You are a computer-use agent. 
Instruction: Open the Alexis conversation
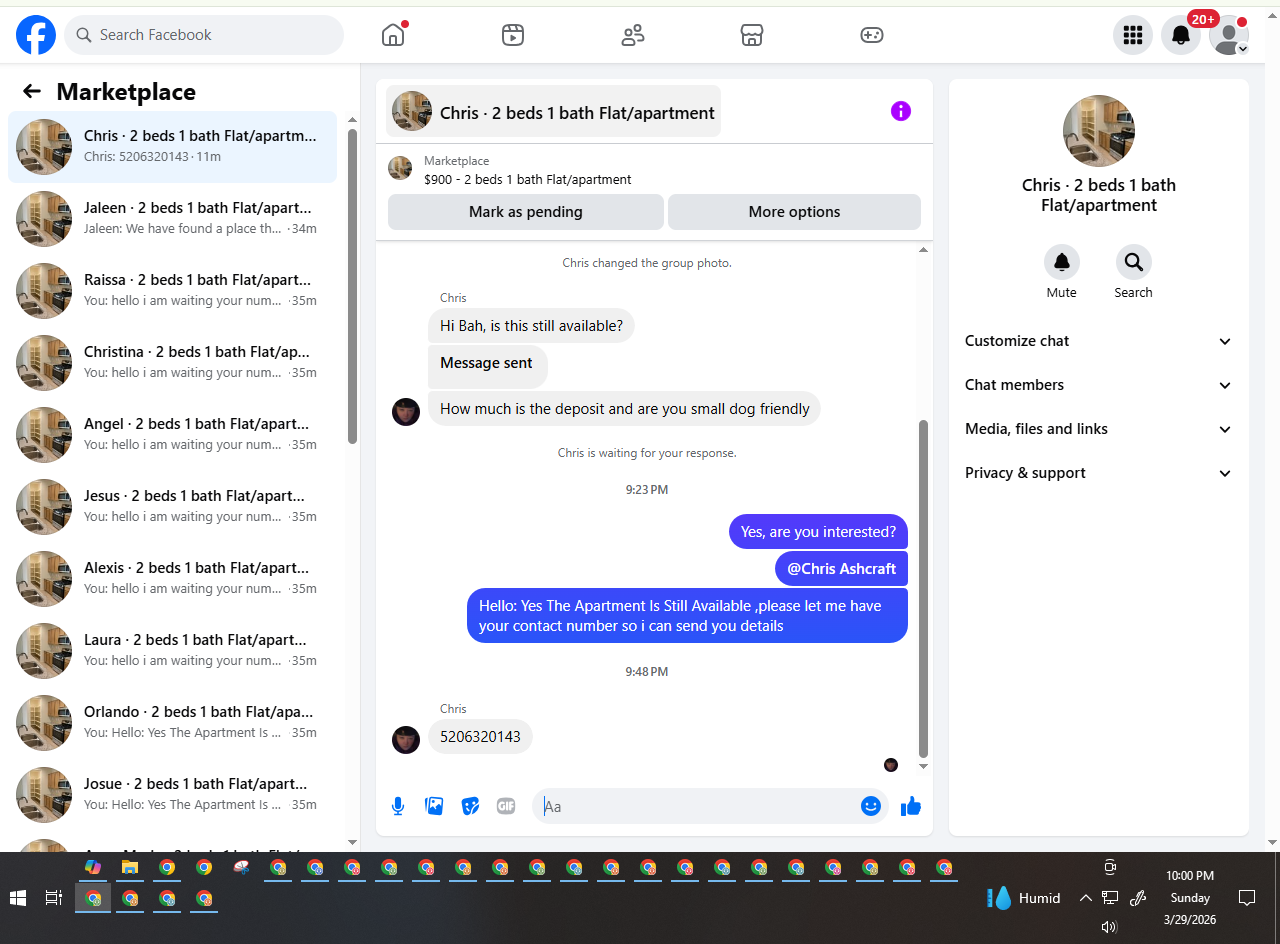click(x=172, y=579)
